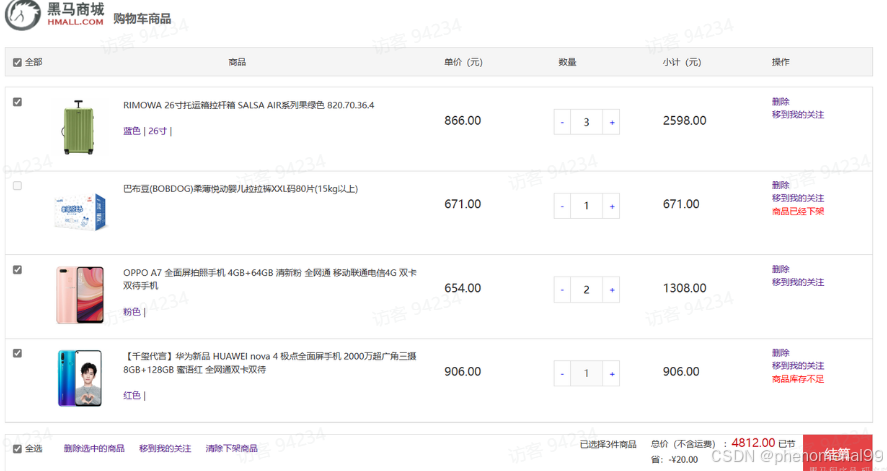Click bottom bar 移到我的关注 link
Image resolution: width=887 pixels, height=471 pixels.
point(165,448)
